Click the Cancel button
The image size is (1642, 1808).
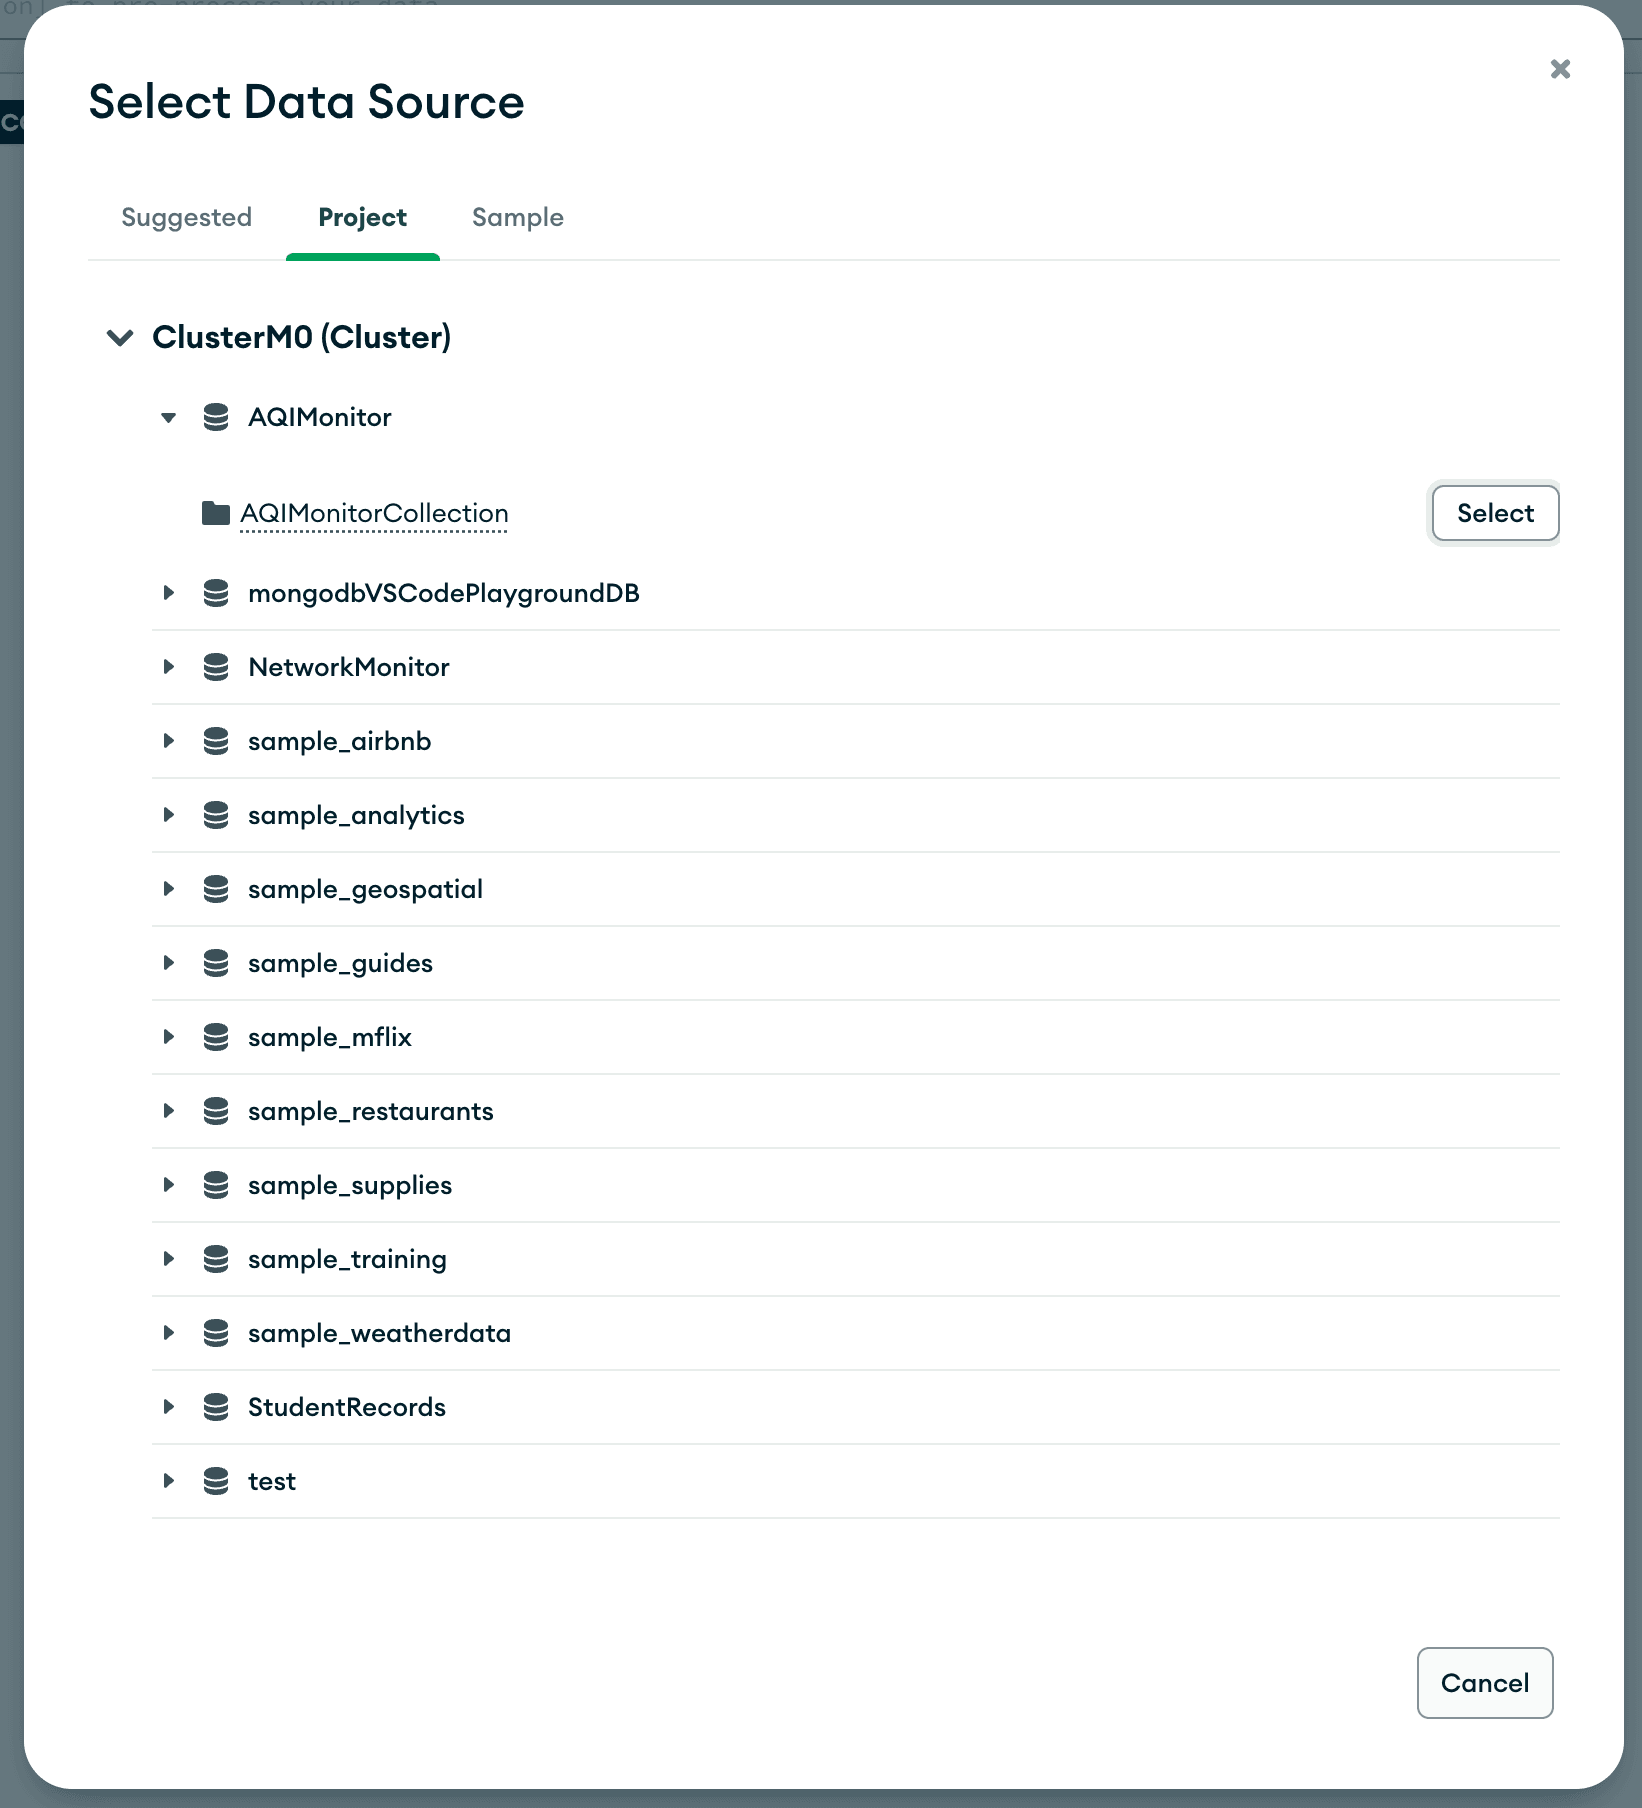tap(1484, 1683)
